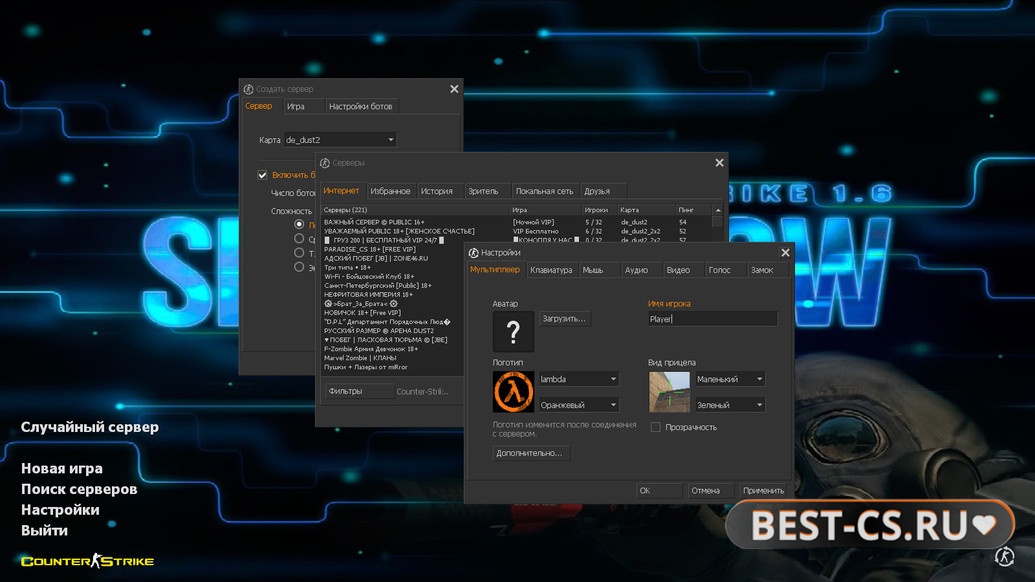Sort by the Пинг column header
This screenshot has width=1035, height=582.
coord(693,210)
